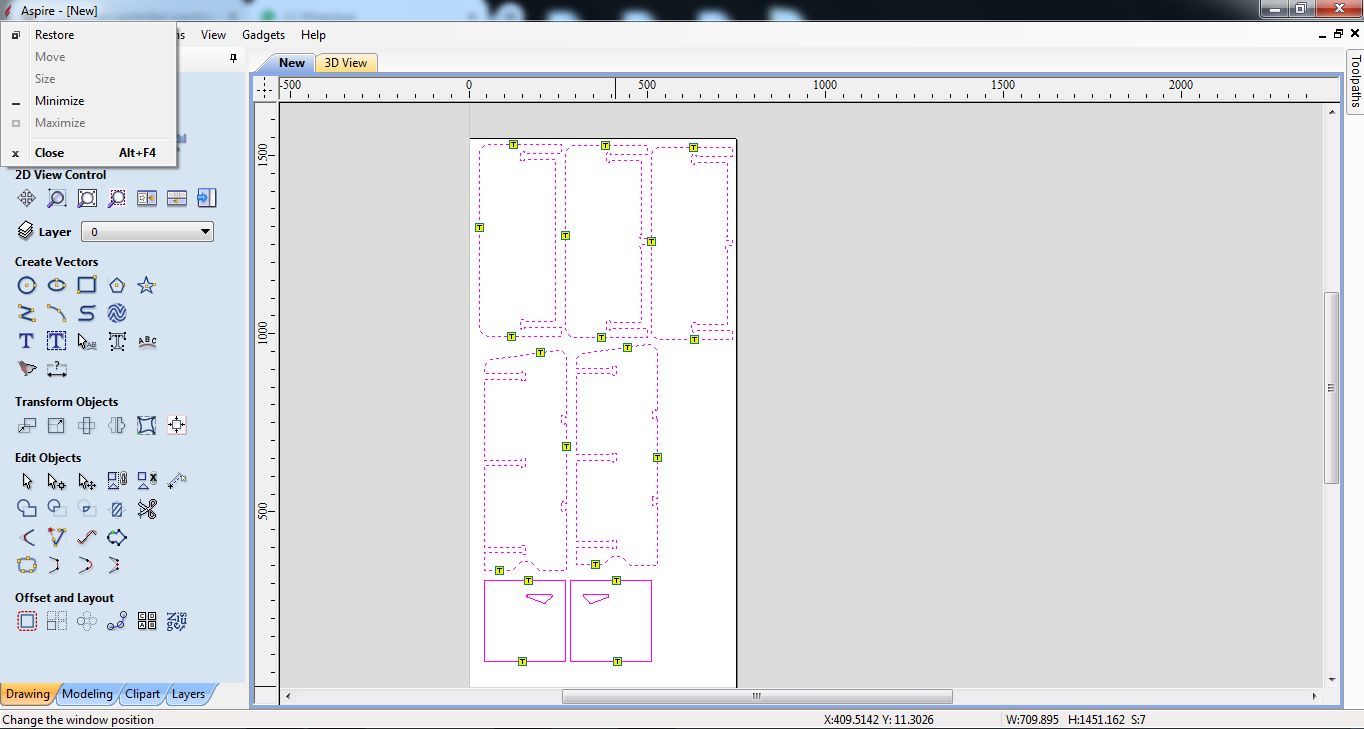1364x729 pixels.
Task: Switch to the Layers tab
Action: pos(189,694)
